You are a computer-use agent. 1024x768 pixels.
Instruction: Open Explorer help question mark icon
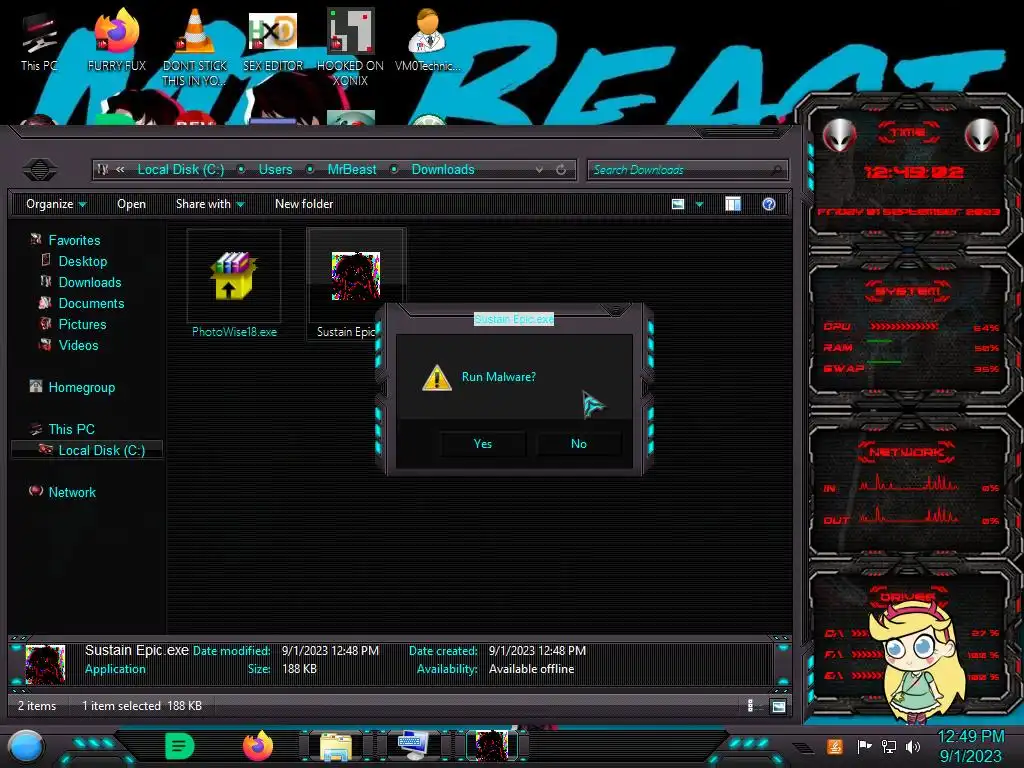click(x=769, y=204)
